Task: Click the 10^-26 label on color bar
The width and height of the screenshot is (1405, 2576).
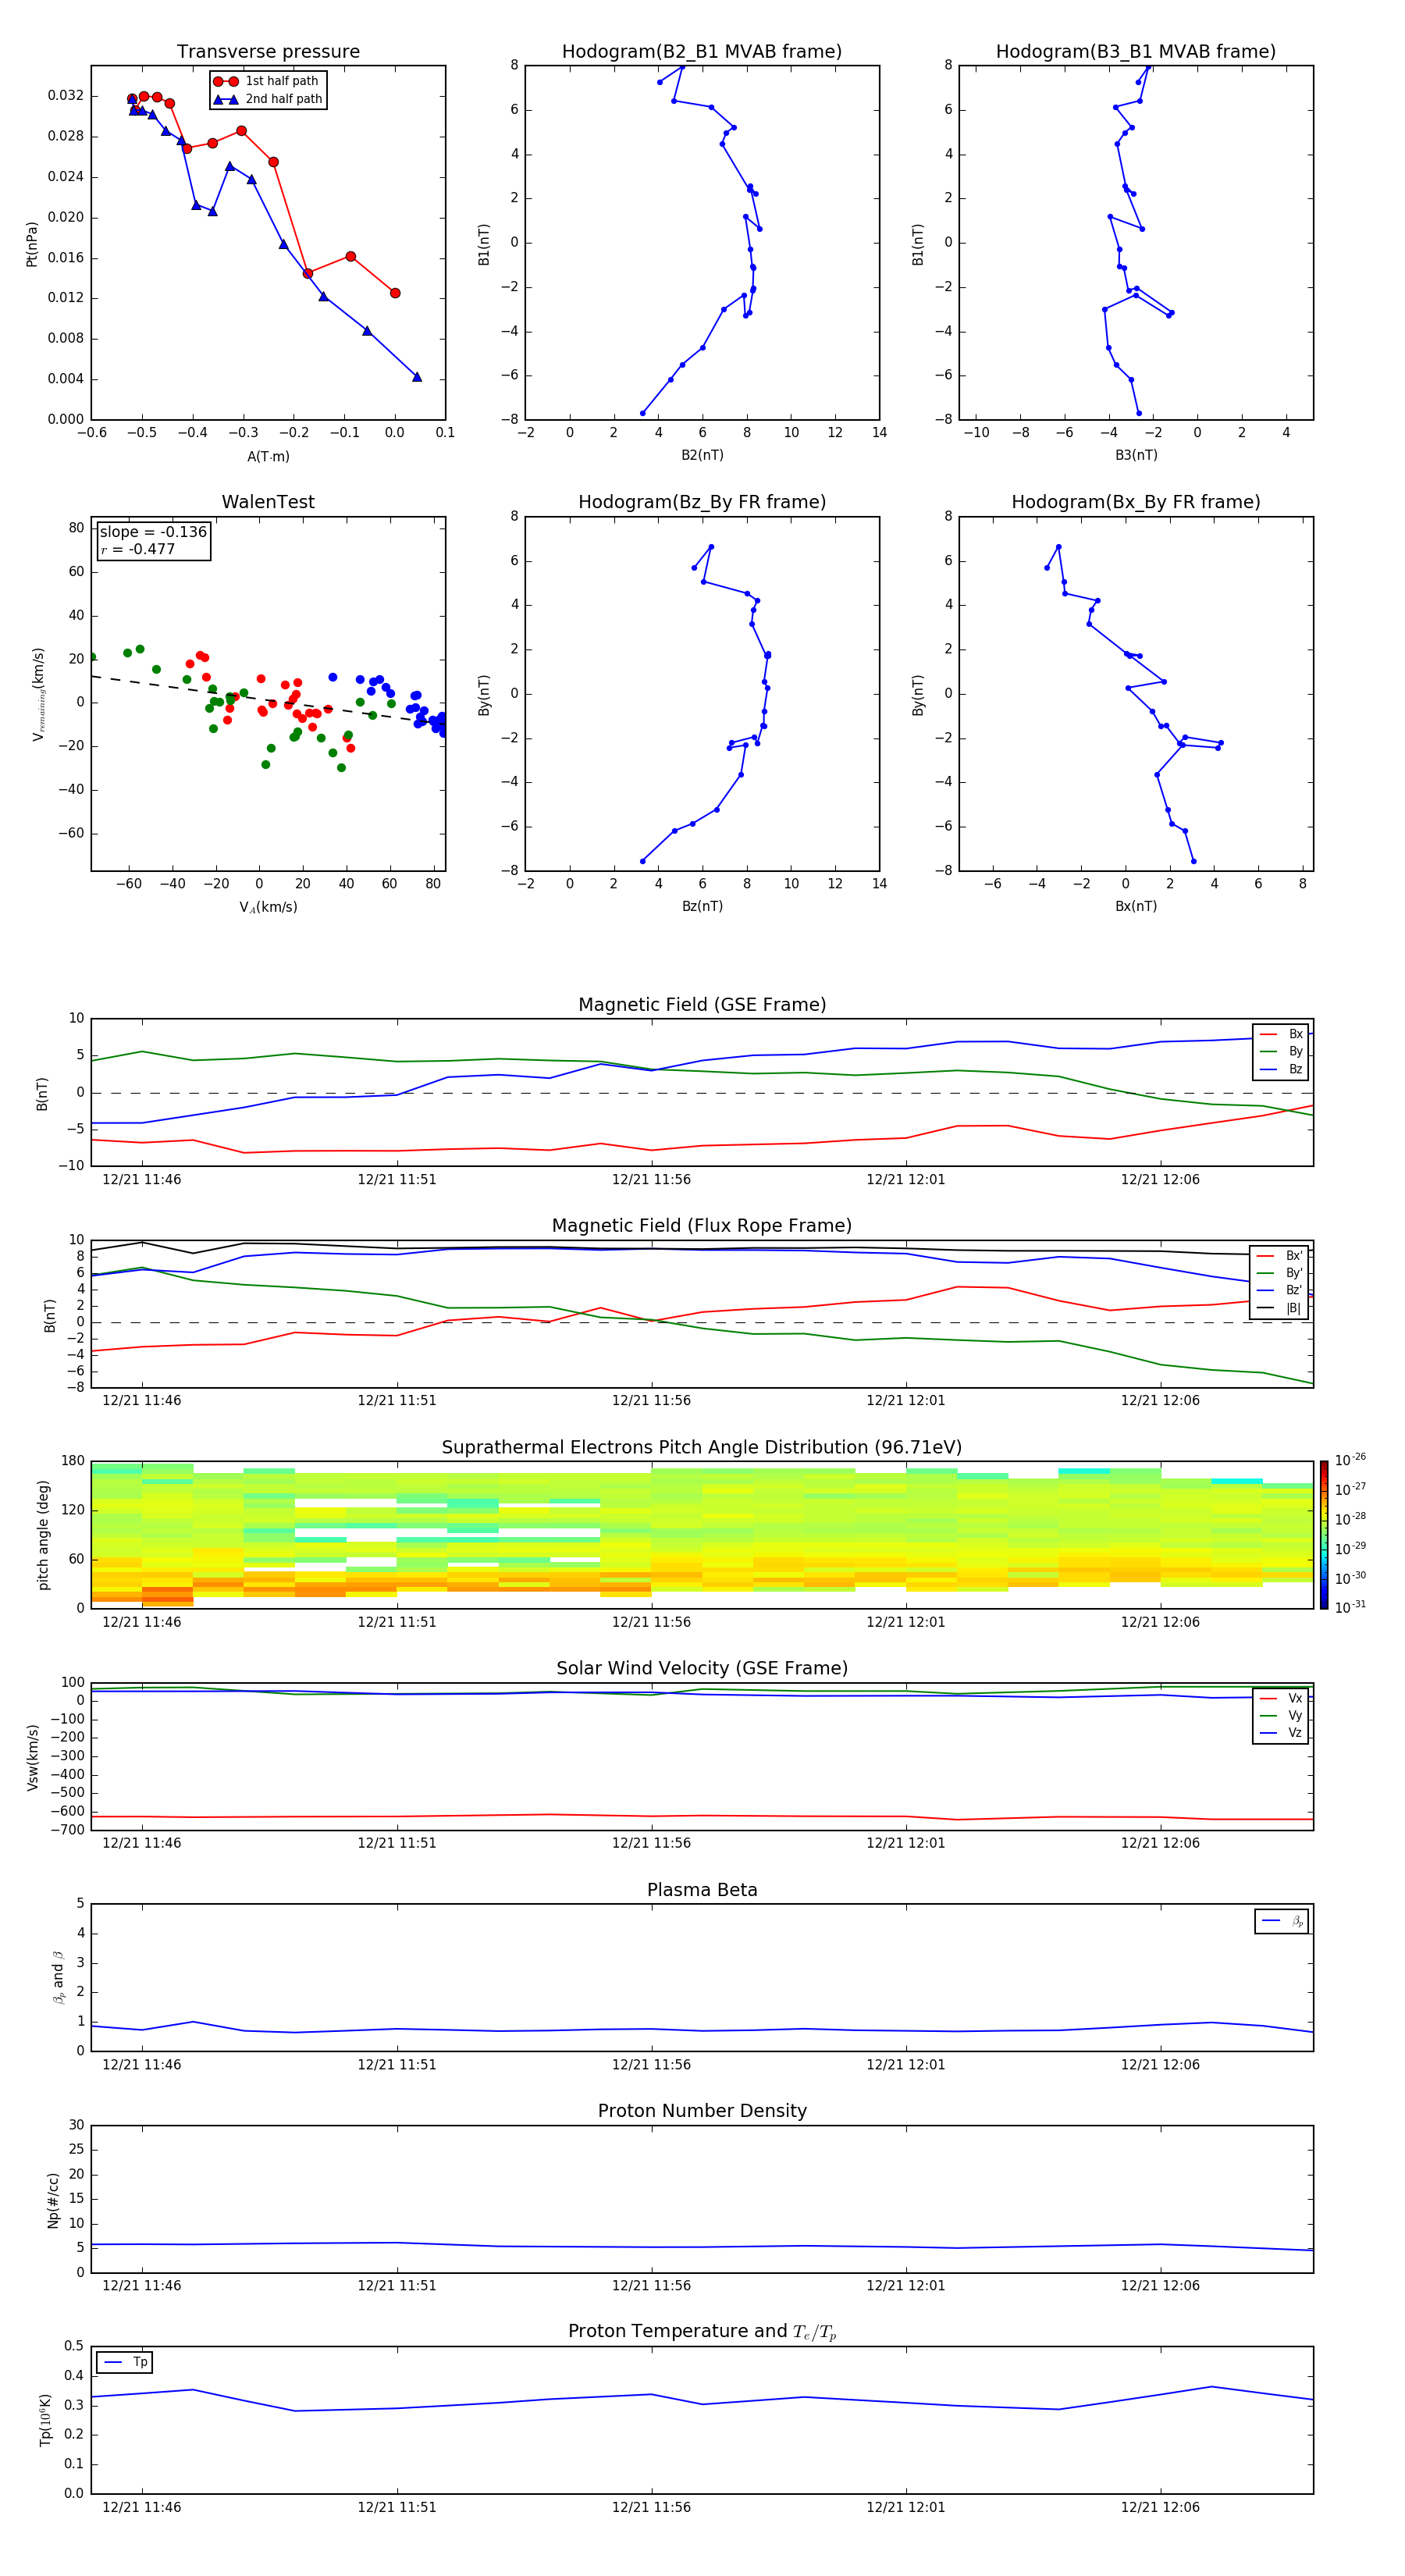Action: click(1350, 1460)
